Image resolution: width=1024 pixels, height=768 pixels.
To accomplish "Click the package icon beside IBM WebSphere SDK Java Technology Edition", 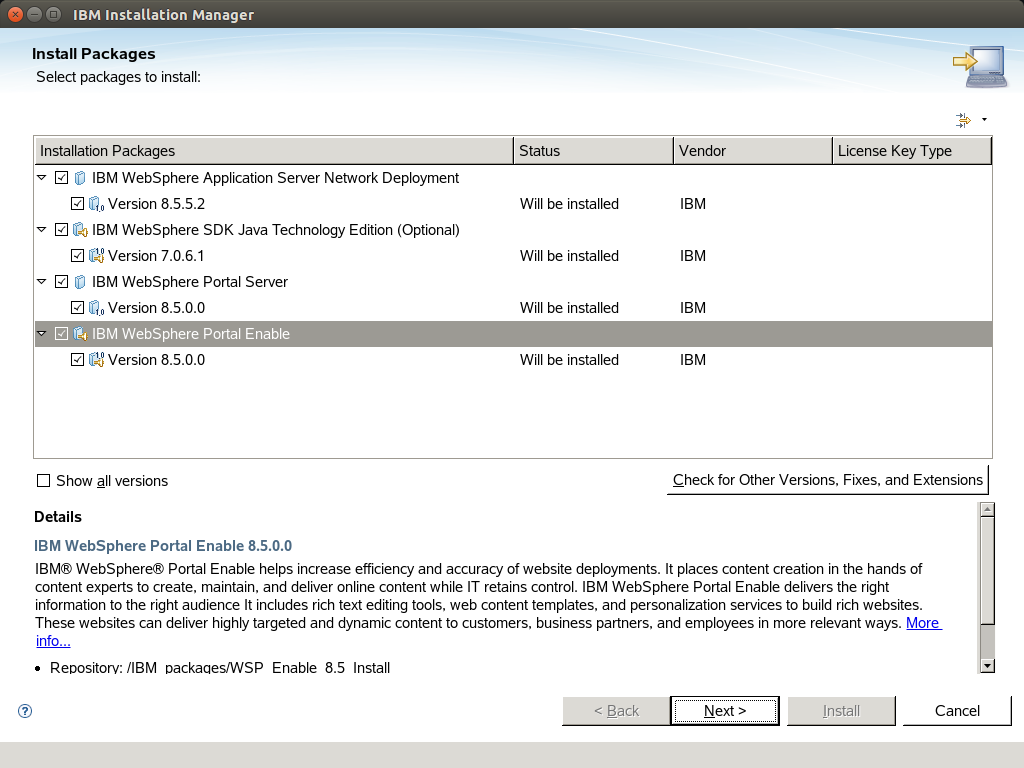I will (80, 230).
